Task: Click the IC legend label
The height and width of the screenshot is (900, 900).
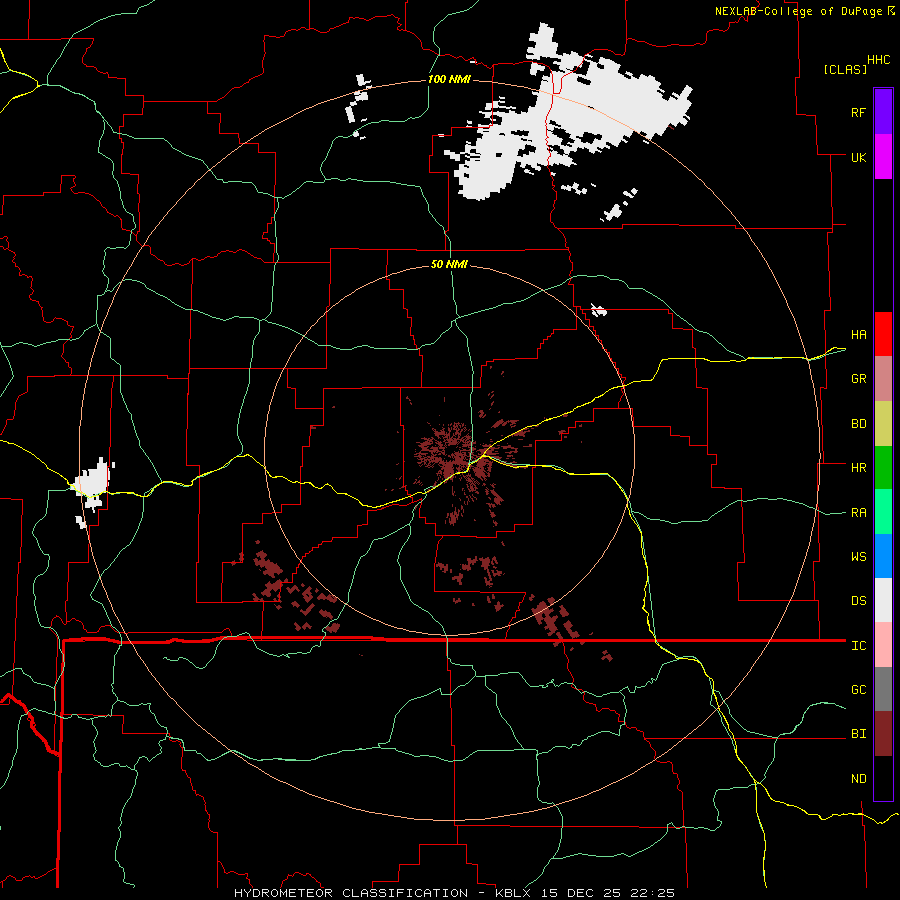Action: [858, 646]
